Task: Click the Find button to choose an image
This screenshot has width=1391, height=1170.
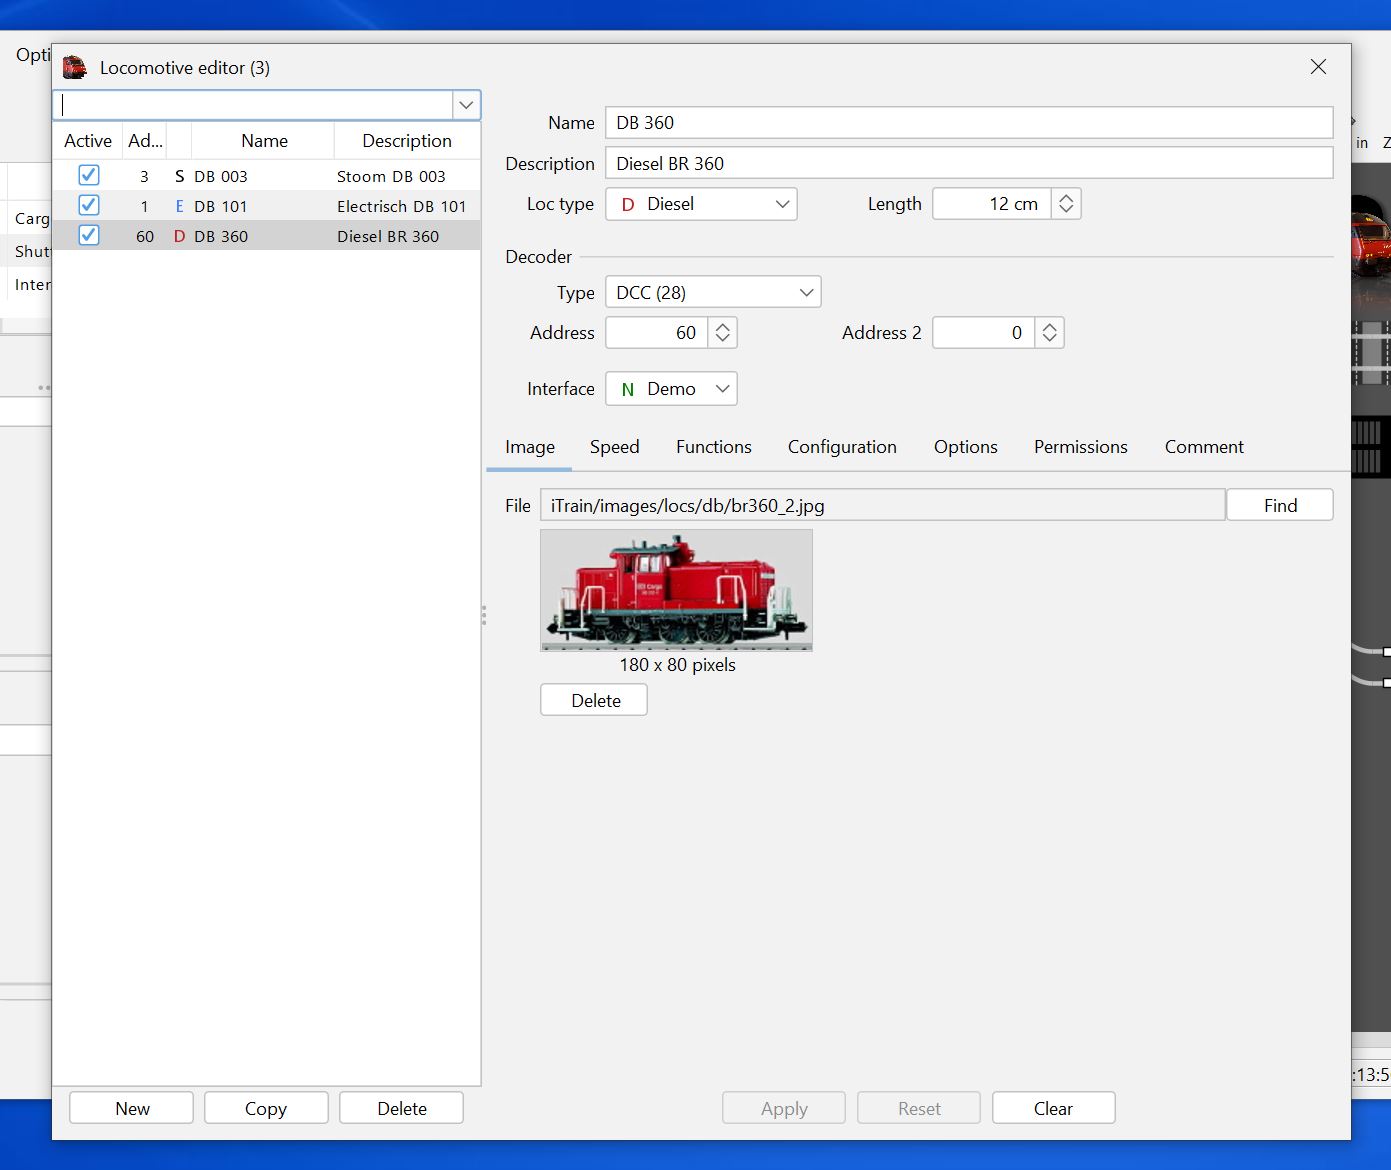Action: 1280,505
